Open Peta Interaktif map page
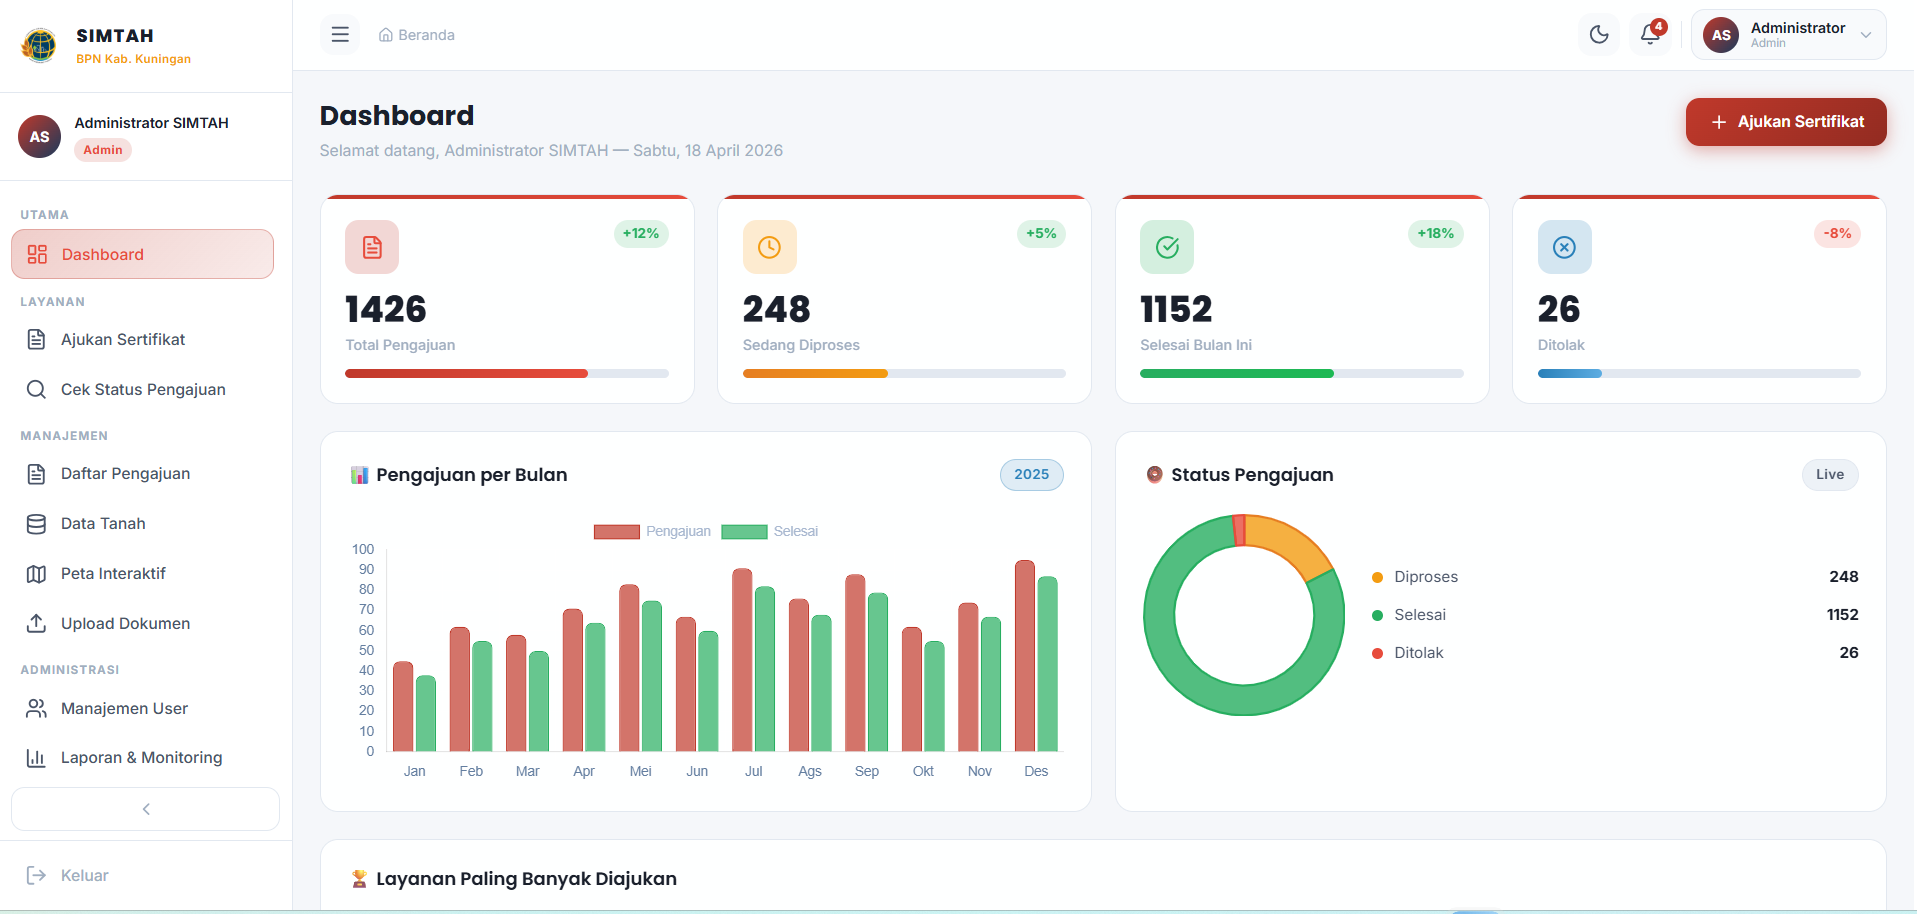 [x=142, y=573]
